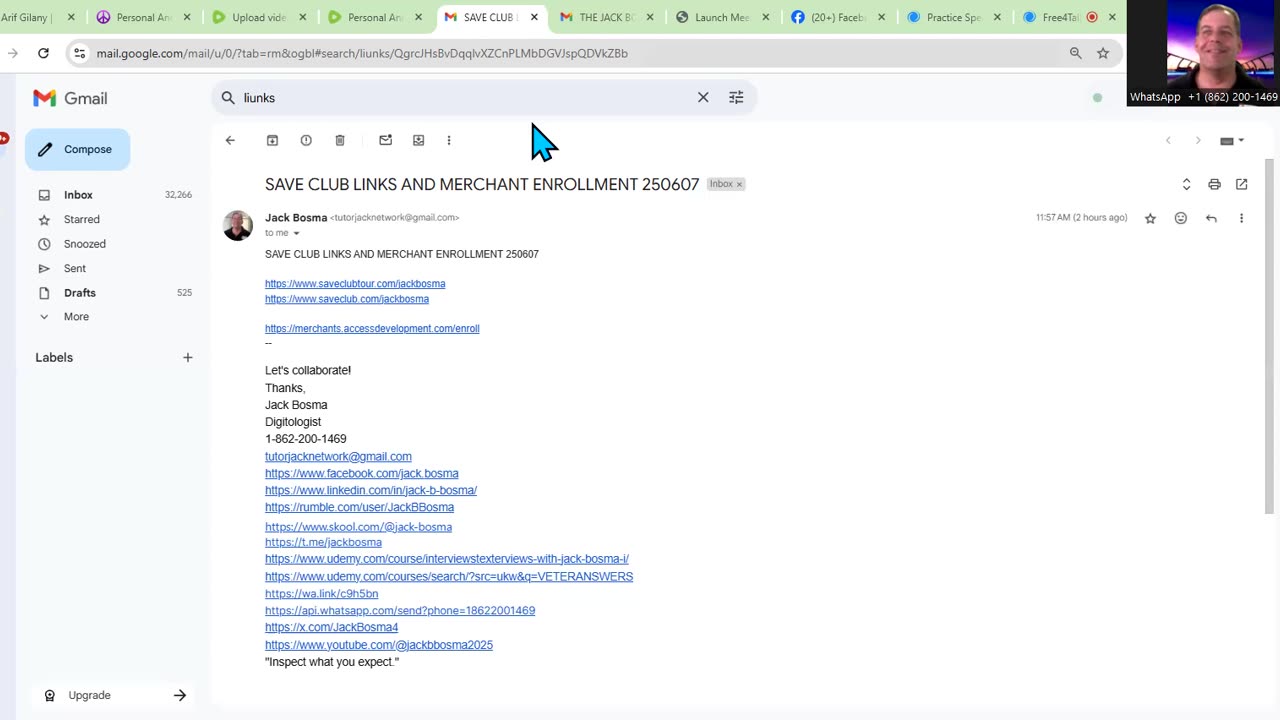Open the LinkedIn jack-b-bosma link
This screenshot has width=1280, height=720.
pyautogui.click(x=371, y=491)
